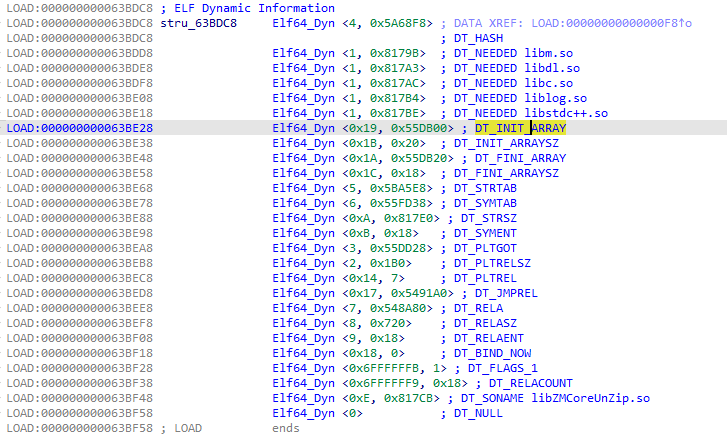Open the 0x55FD38 DT_SYMTAB address
This screenshot has height=438, width=727.
398,203
